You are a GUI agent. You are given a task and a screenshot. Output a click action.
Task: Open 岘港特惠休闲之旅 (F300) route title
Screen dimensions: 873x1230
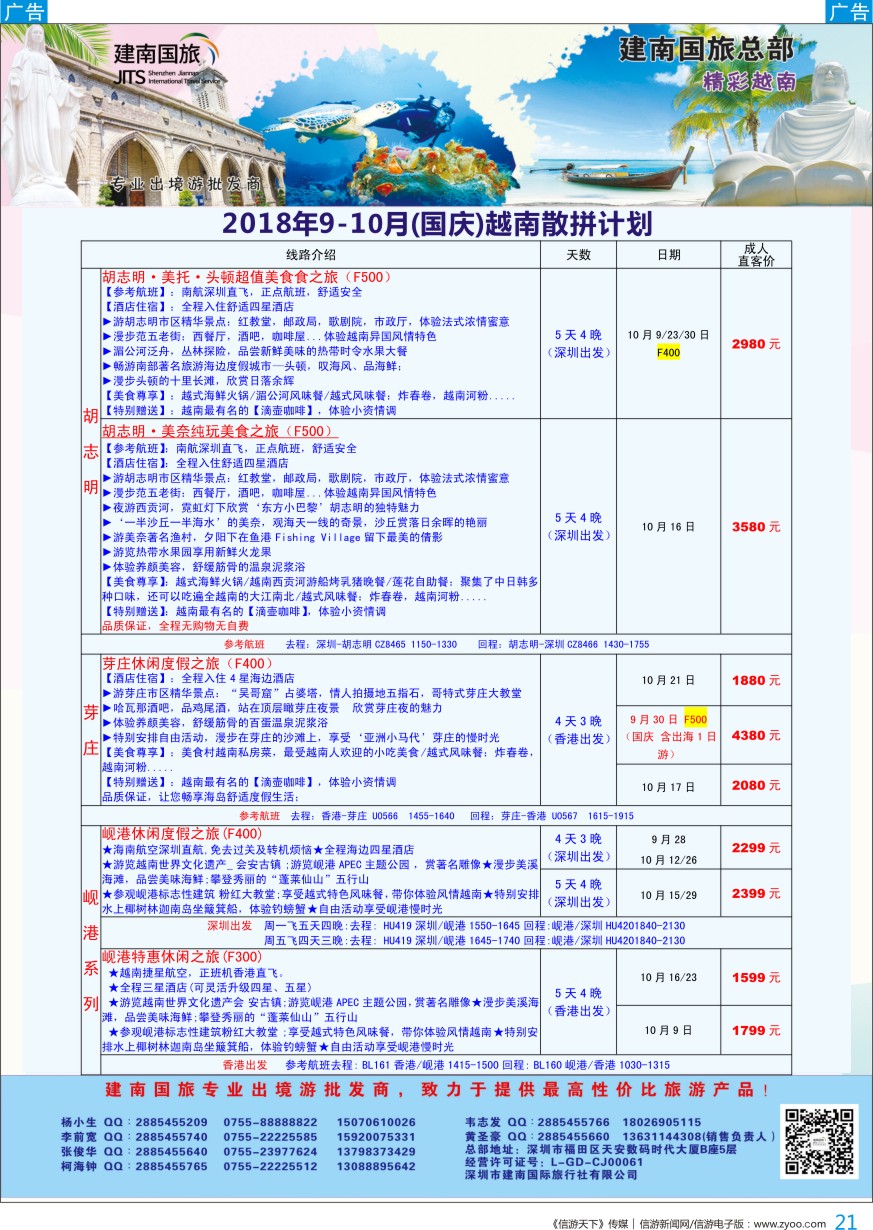click(182, 955)
